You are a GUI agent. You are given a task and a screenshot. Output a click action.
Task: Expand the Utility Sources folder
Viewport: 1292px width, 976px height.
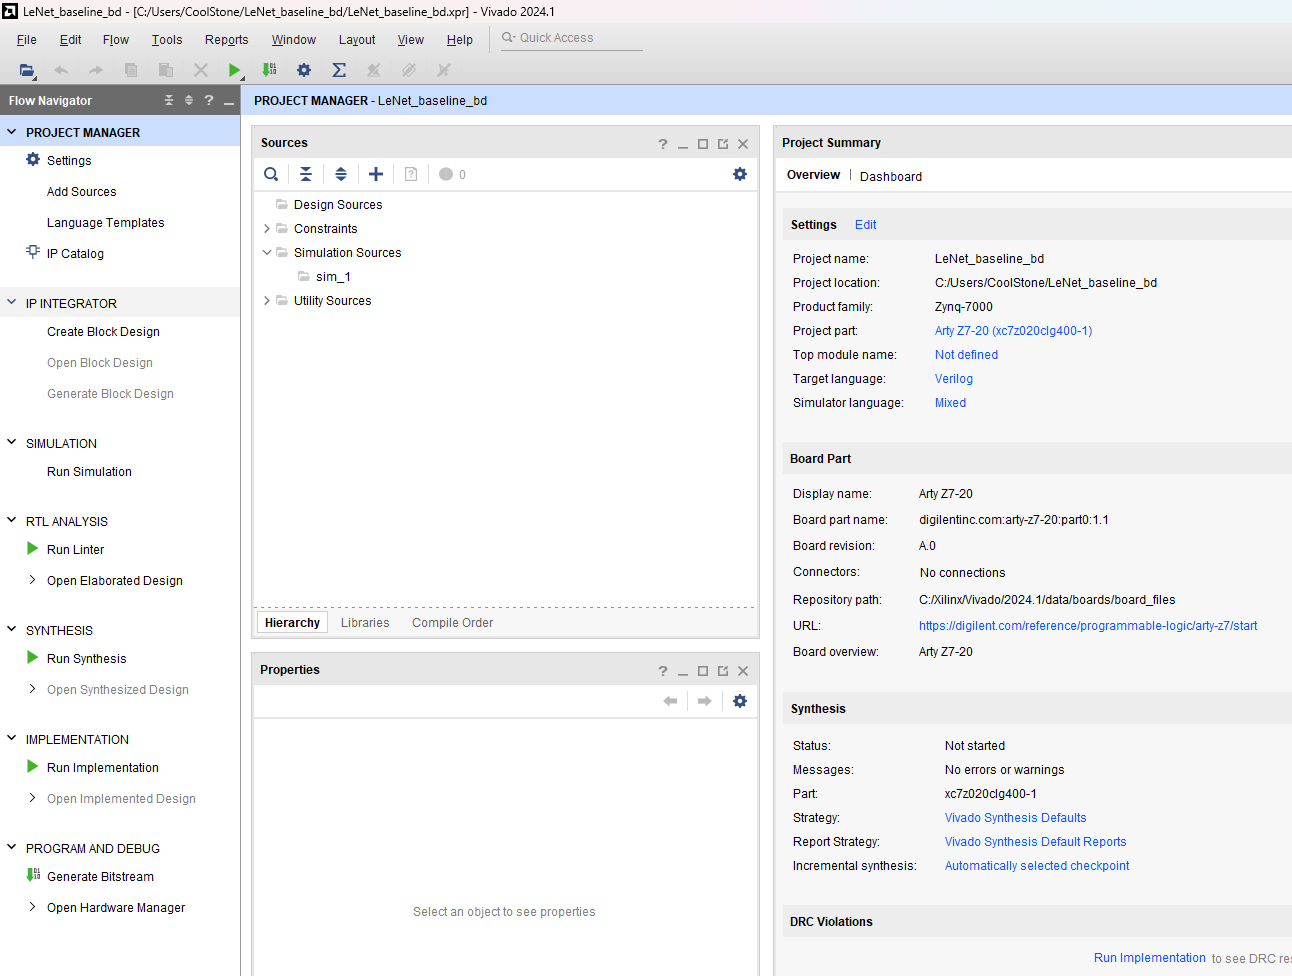tap(267, 301)
